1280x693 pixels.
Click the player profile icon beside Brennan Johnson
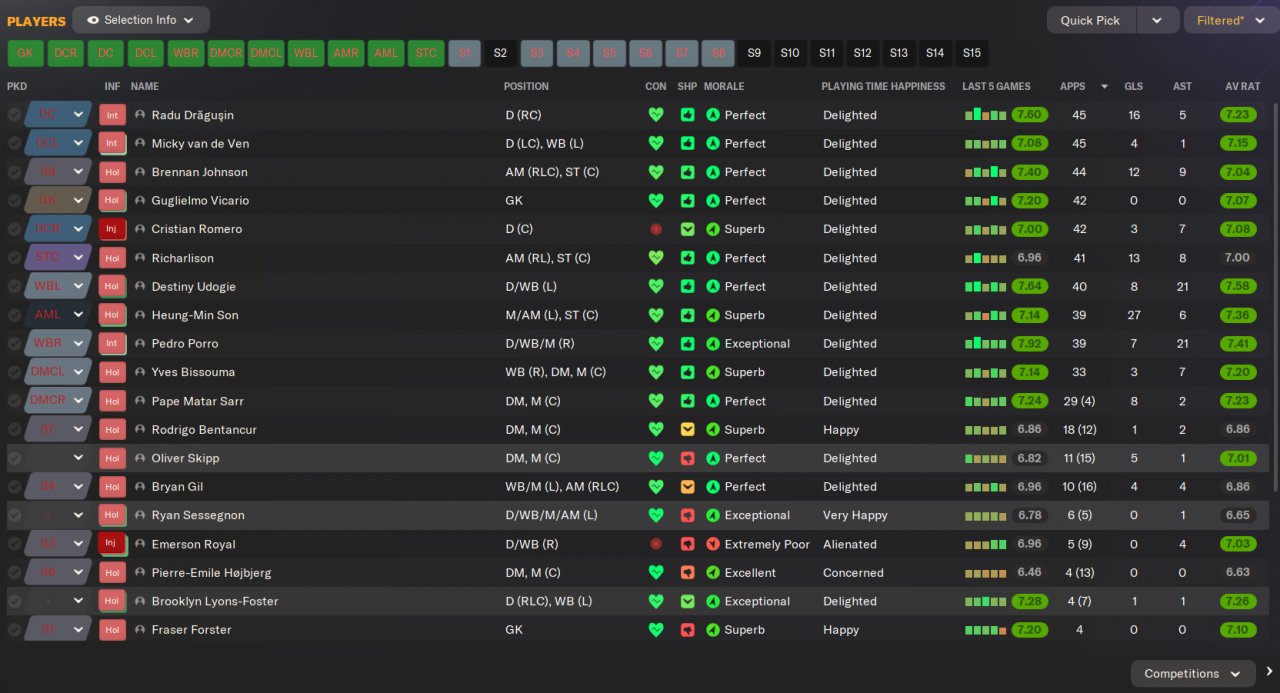(140, 172)
